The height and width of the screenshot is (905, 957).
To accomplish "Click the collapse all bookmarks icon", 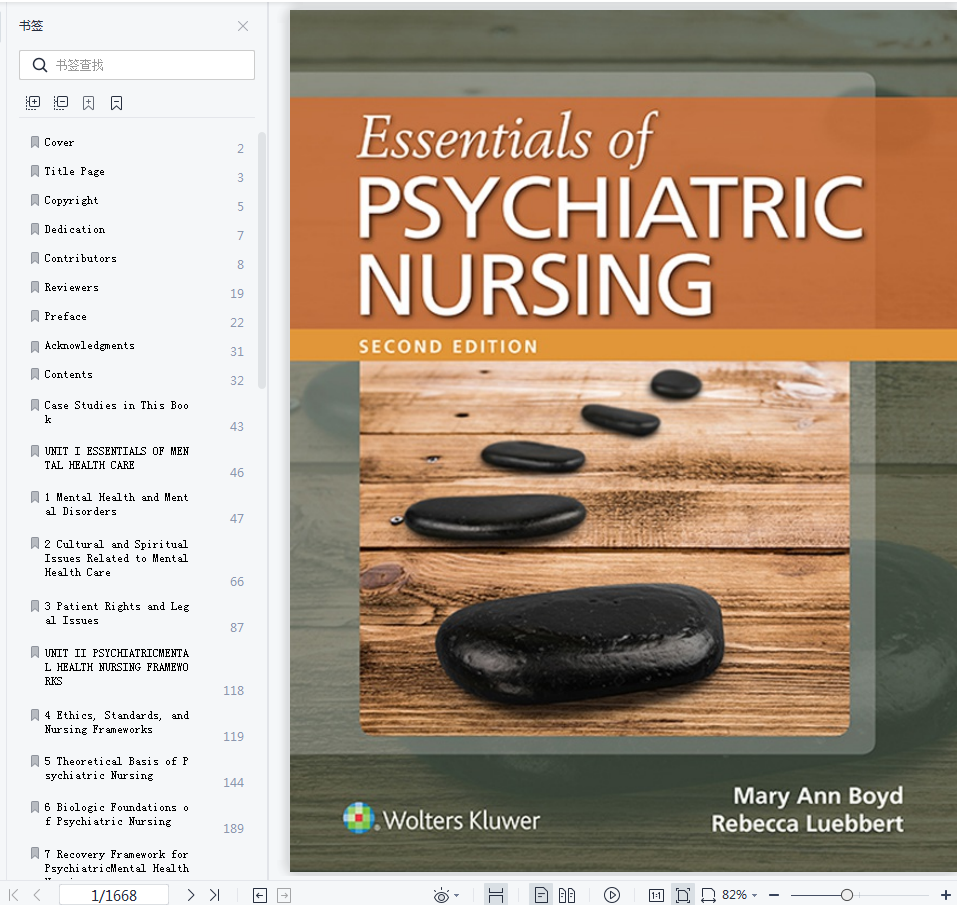I will [x=61, y=103].
